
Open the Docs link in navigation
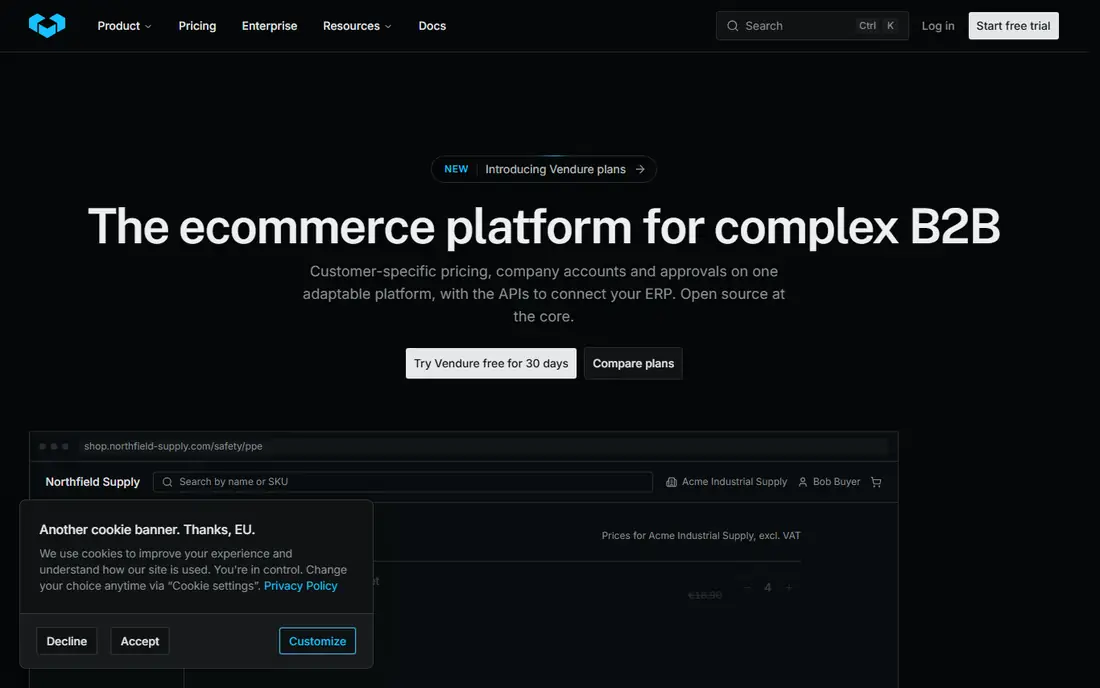pyautogui.click(x=432, y=26)
